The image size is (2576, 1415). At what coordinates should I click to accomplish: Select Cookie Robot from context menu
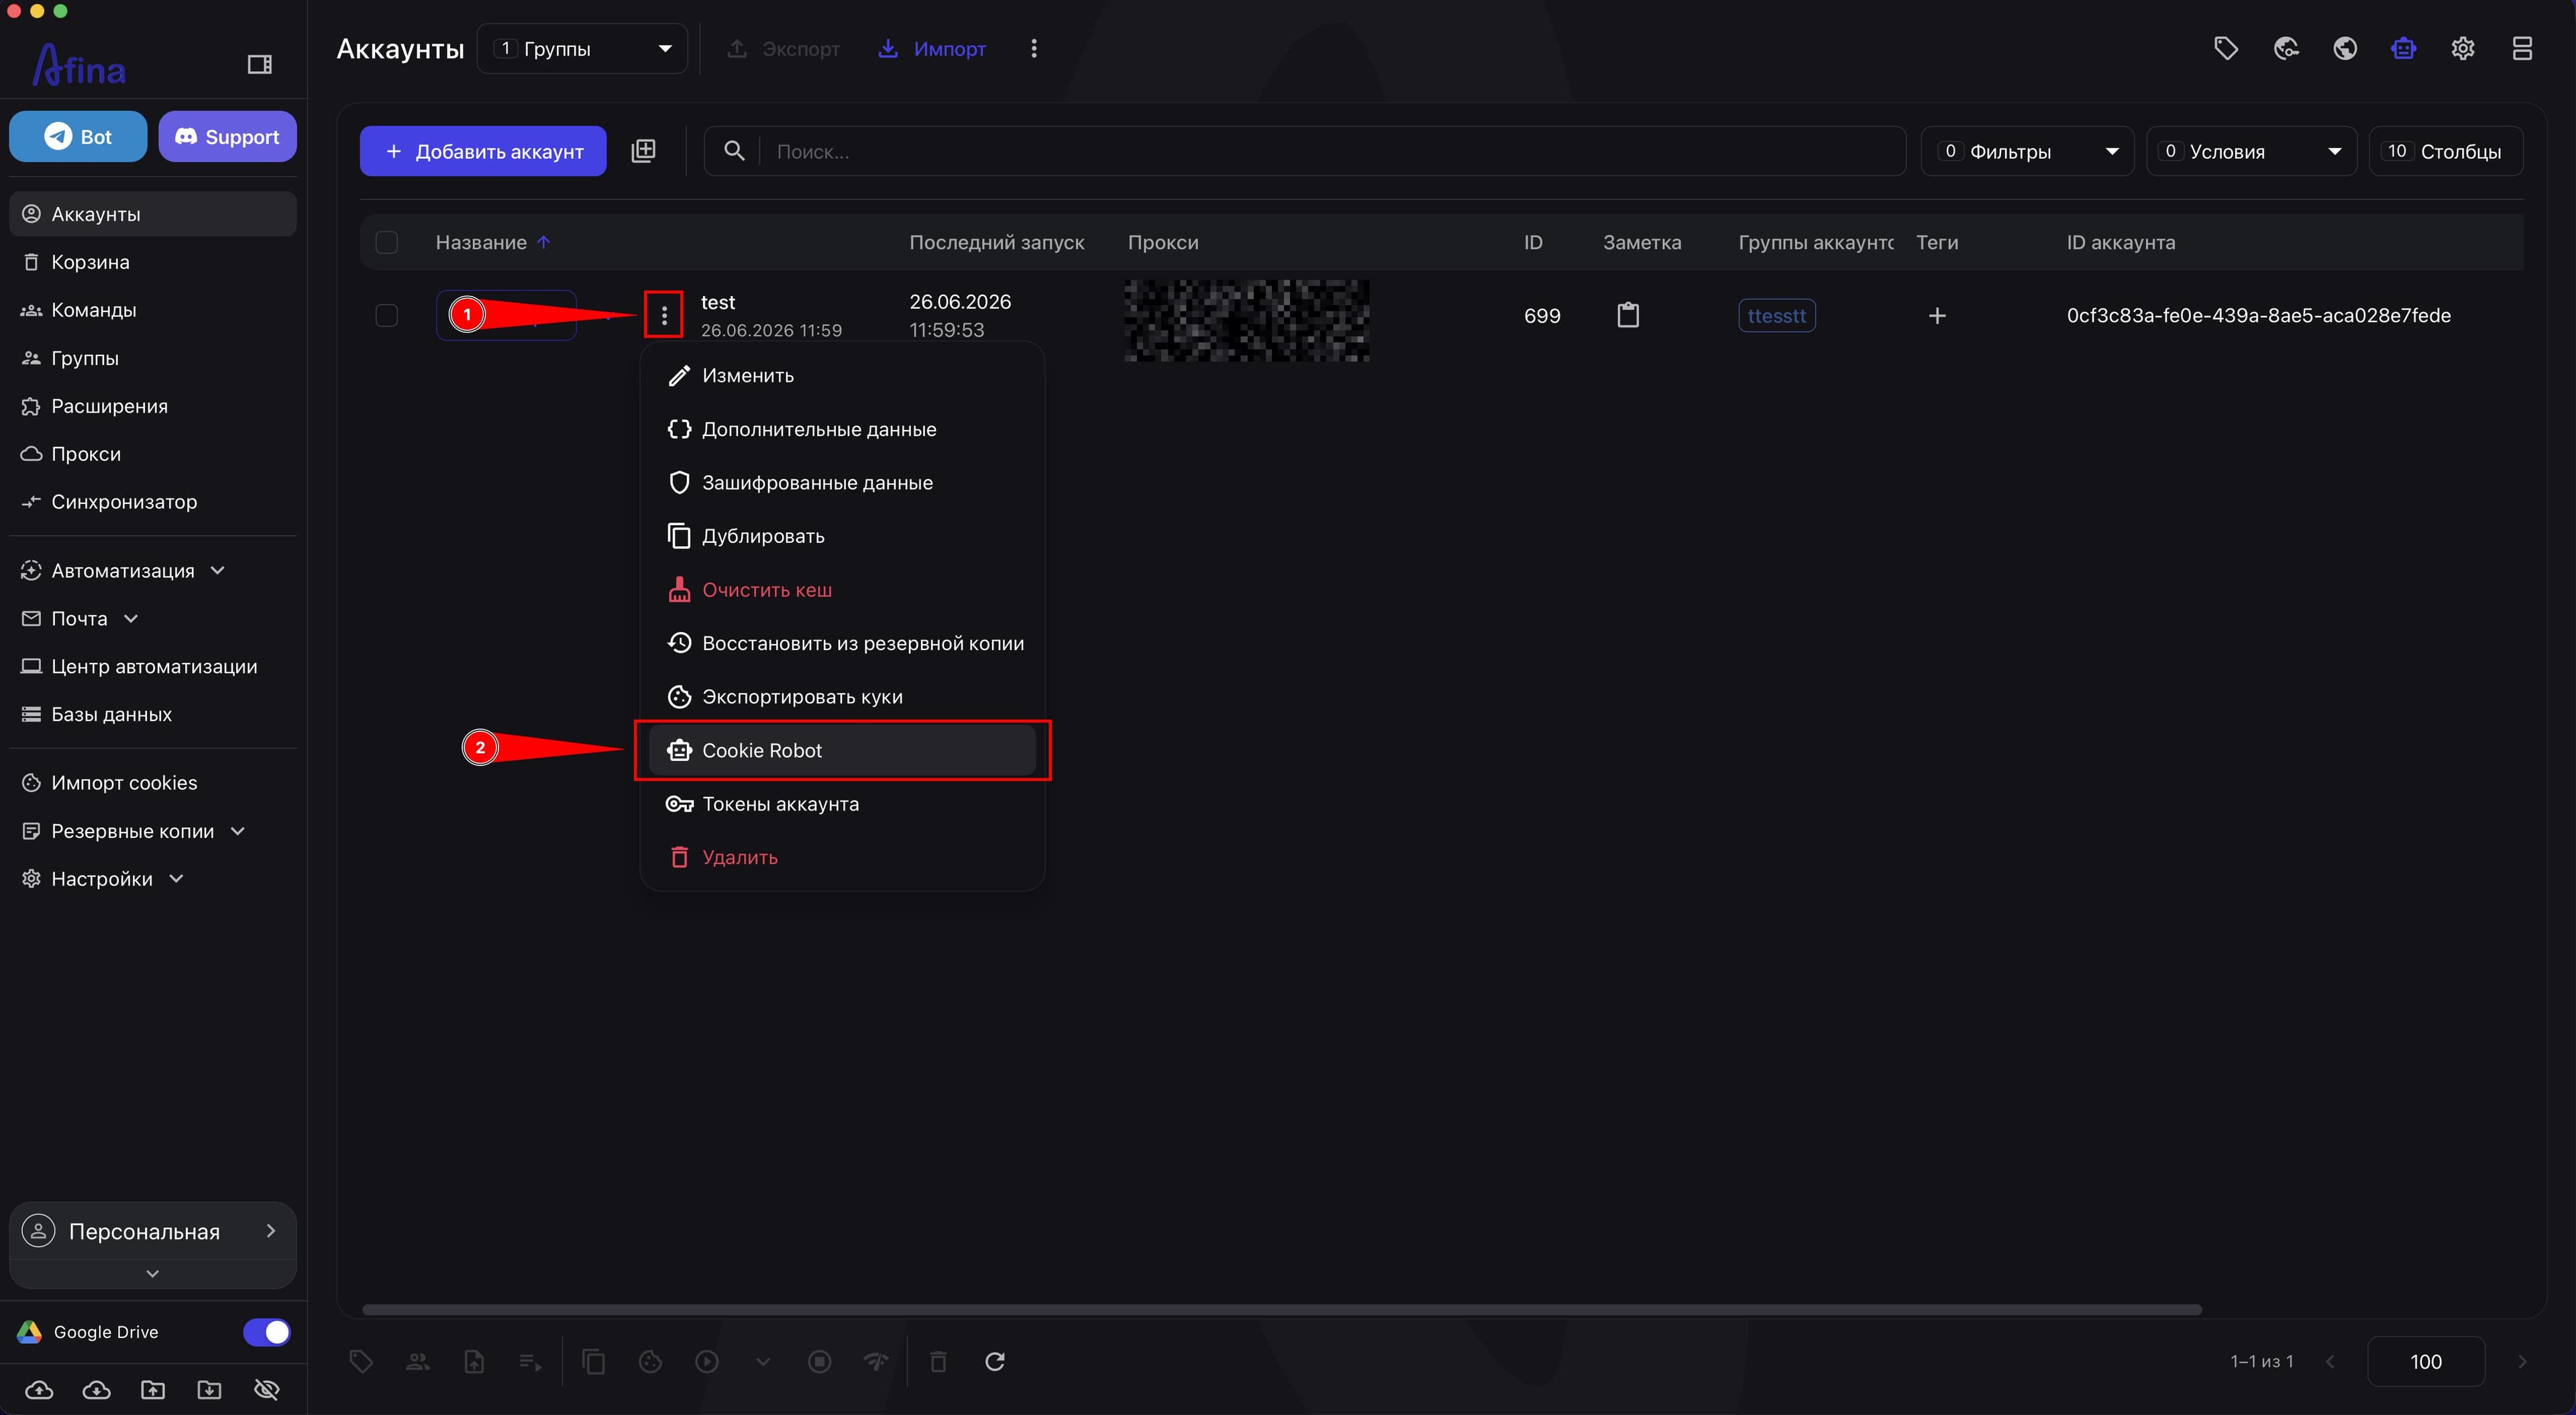(x=842, y=750)
